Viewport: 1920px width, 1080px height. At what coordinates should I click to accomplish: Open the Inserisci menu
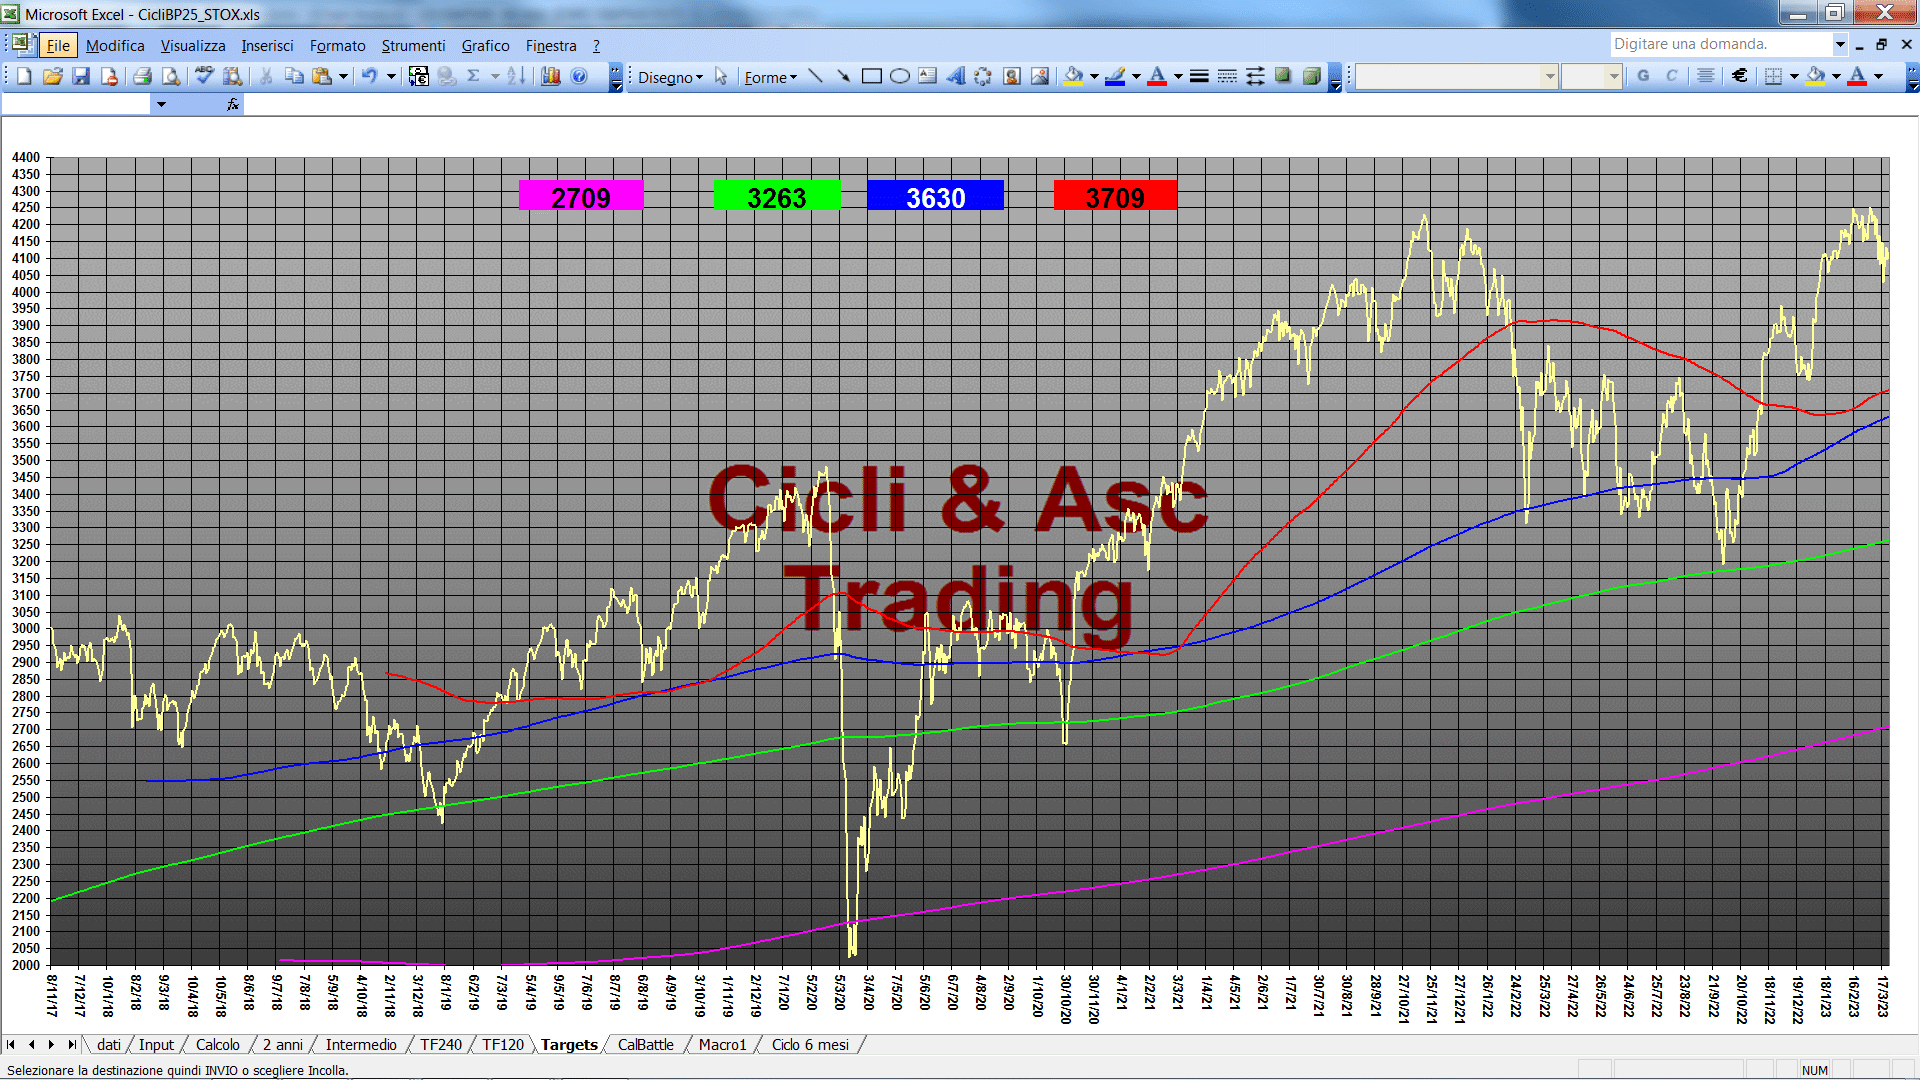pyautogui.click(x=267, y=46)
